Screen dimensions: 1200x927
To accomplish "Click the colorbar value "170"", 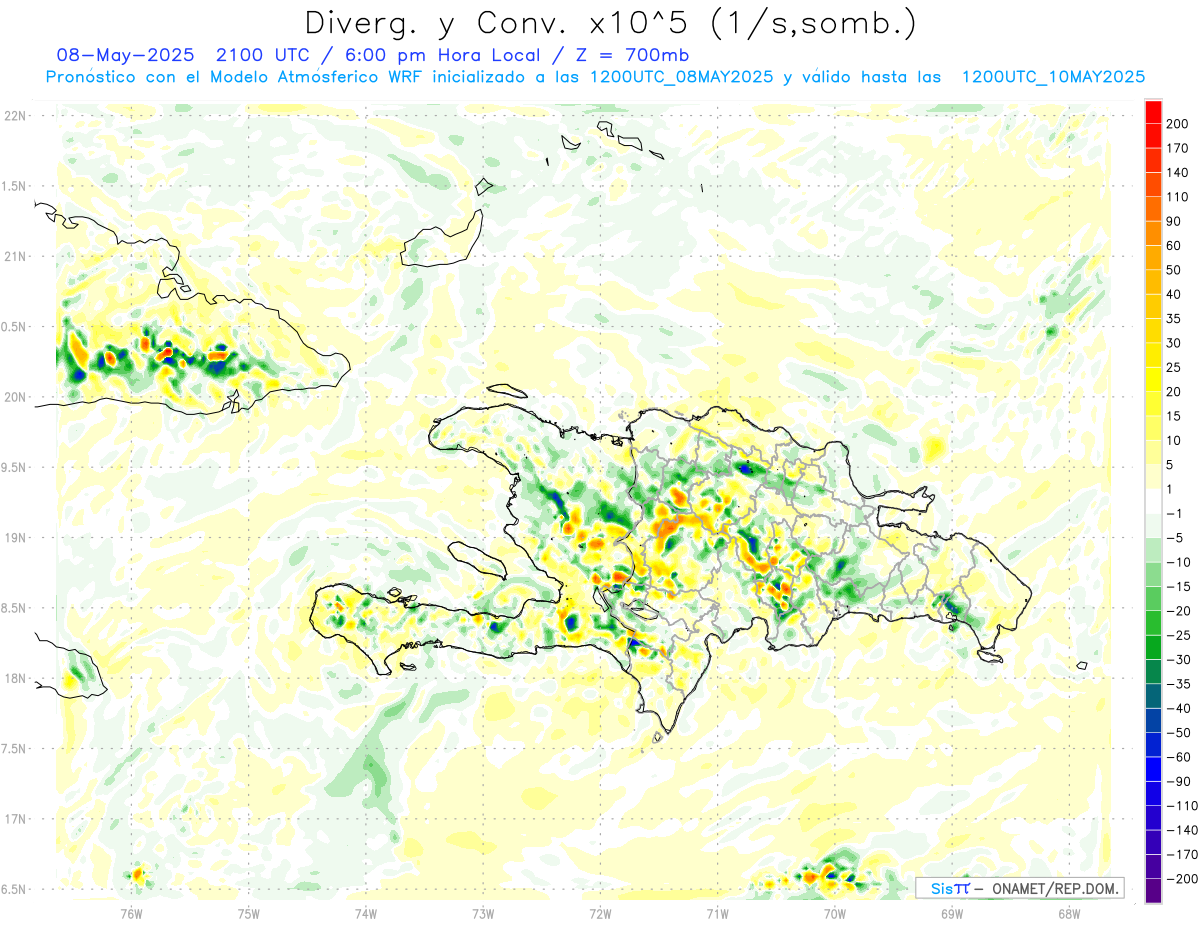I will click(1178, 148).
